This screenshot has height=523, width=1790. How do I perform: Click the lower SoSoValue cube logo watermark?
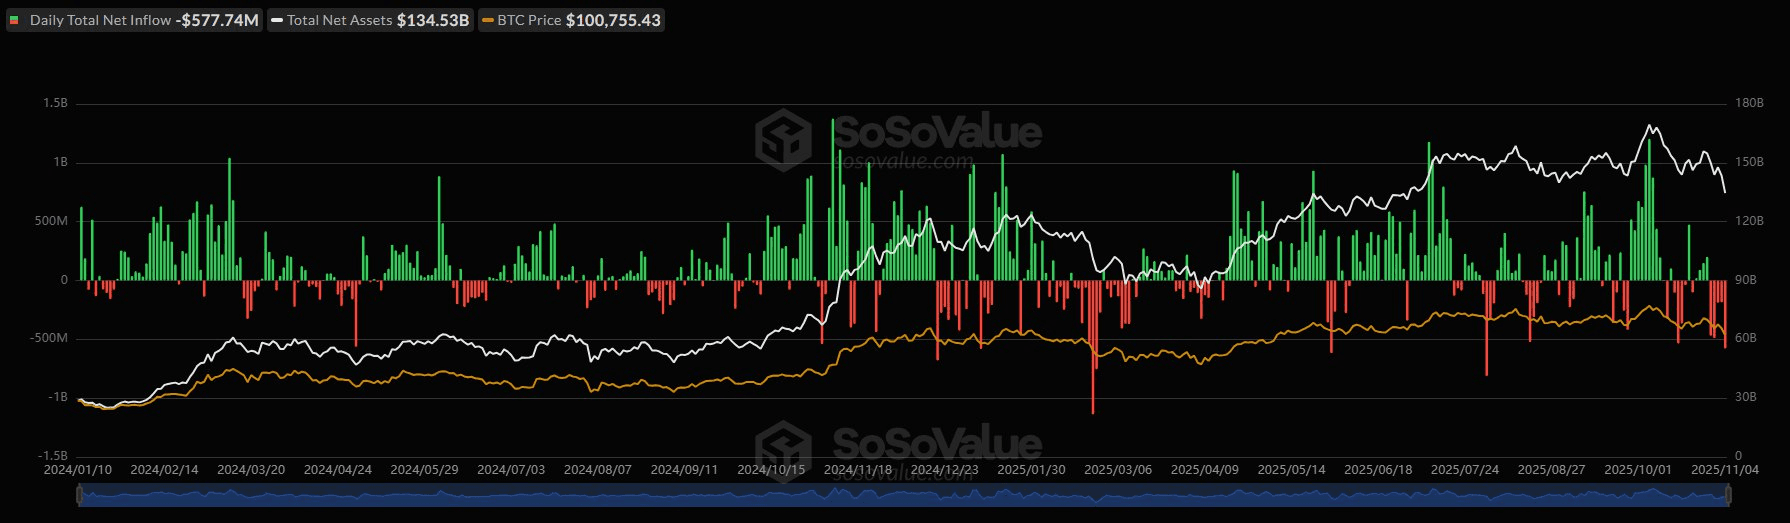point(783,451)
